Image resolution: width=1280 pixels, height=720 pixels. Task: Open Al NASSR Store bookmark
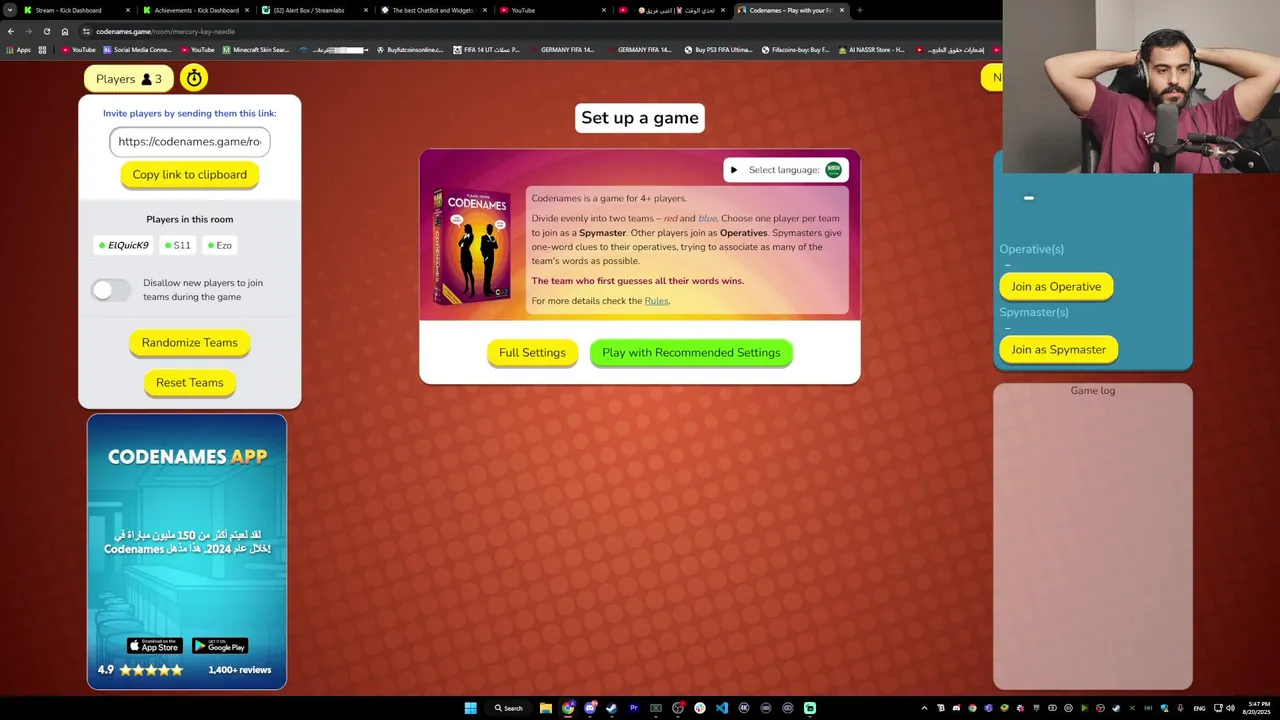pos(872,50)
